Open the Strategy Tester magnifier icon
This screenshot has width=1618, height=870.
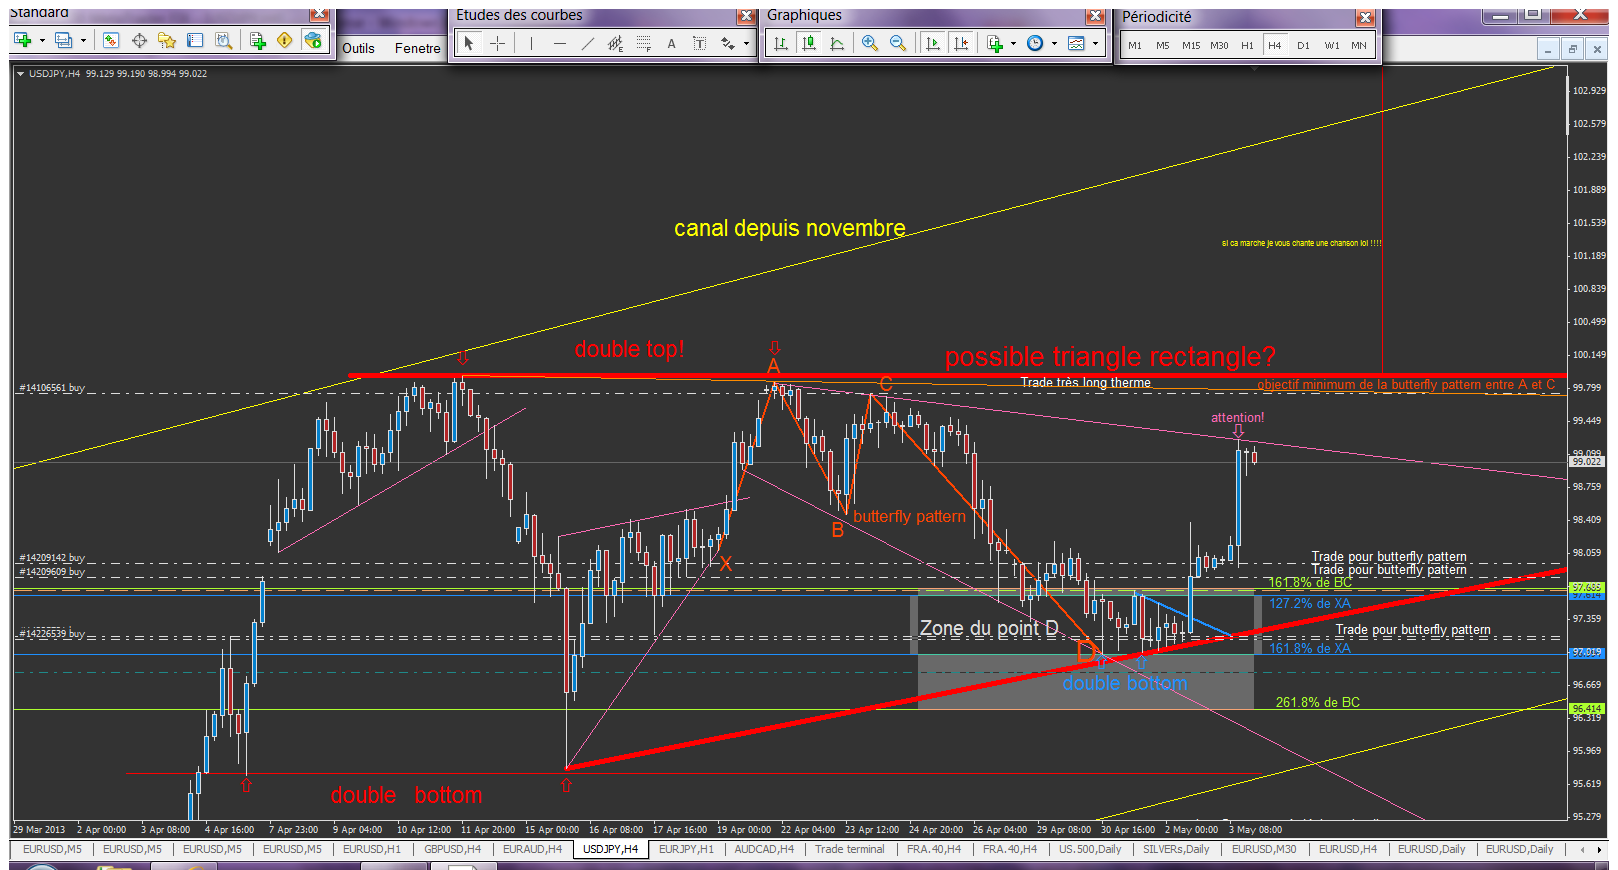[223, 40]
